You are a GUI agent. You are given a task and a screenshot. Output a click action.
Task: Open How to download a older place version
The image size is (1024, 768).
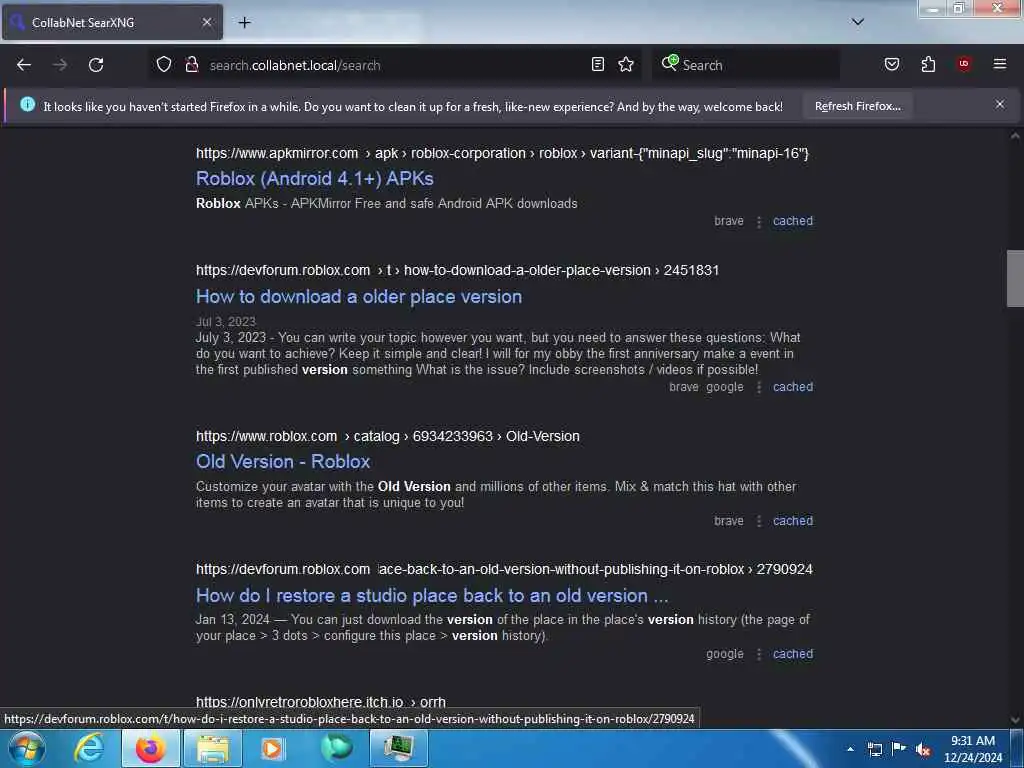359,296
